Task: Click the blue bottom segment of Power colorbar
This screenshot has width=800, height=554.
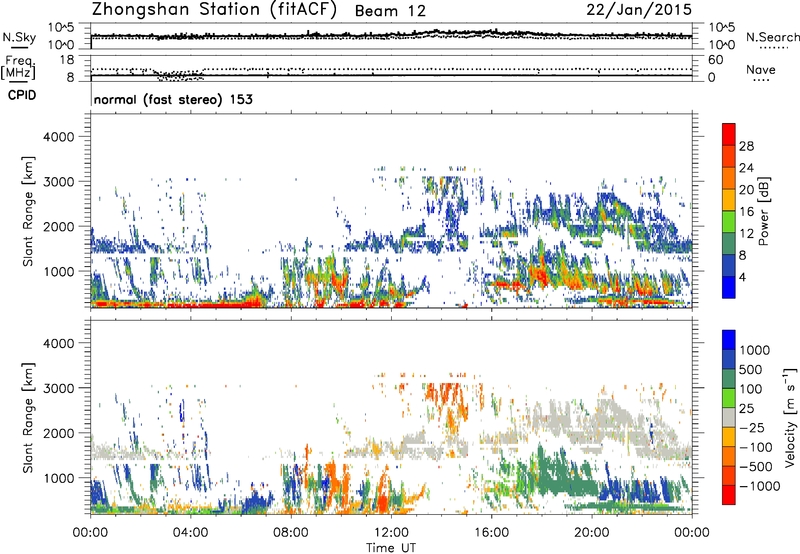Action: [729, 287]
